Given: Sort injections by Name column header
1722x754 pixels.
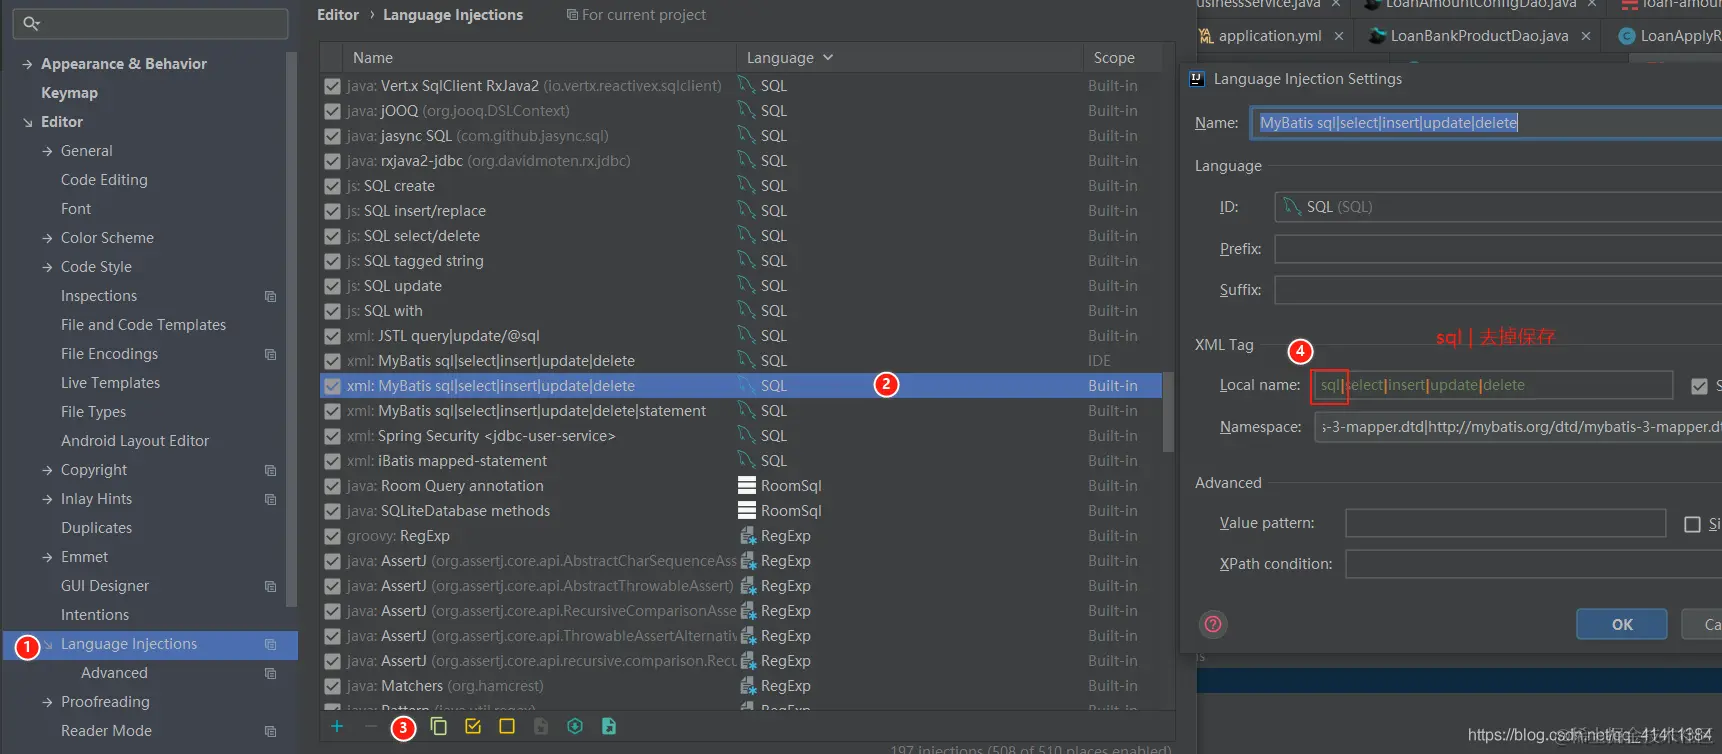Looking at the screenshot, I should [x=538, y=58].
